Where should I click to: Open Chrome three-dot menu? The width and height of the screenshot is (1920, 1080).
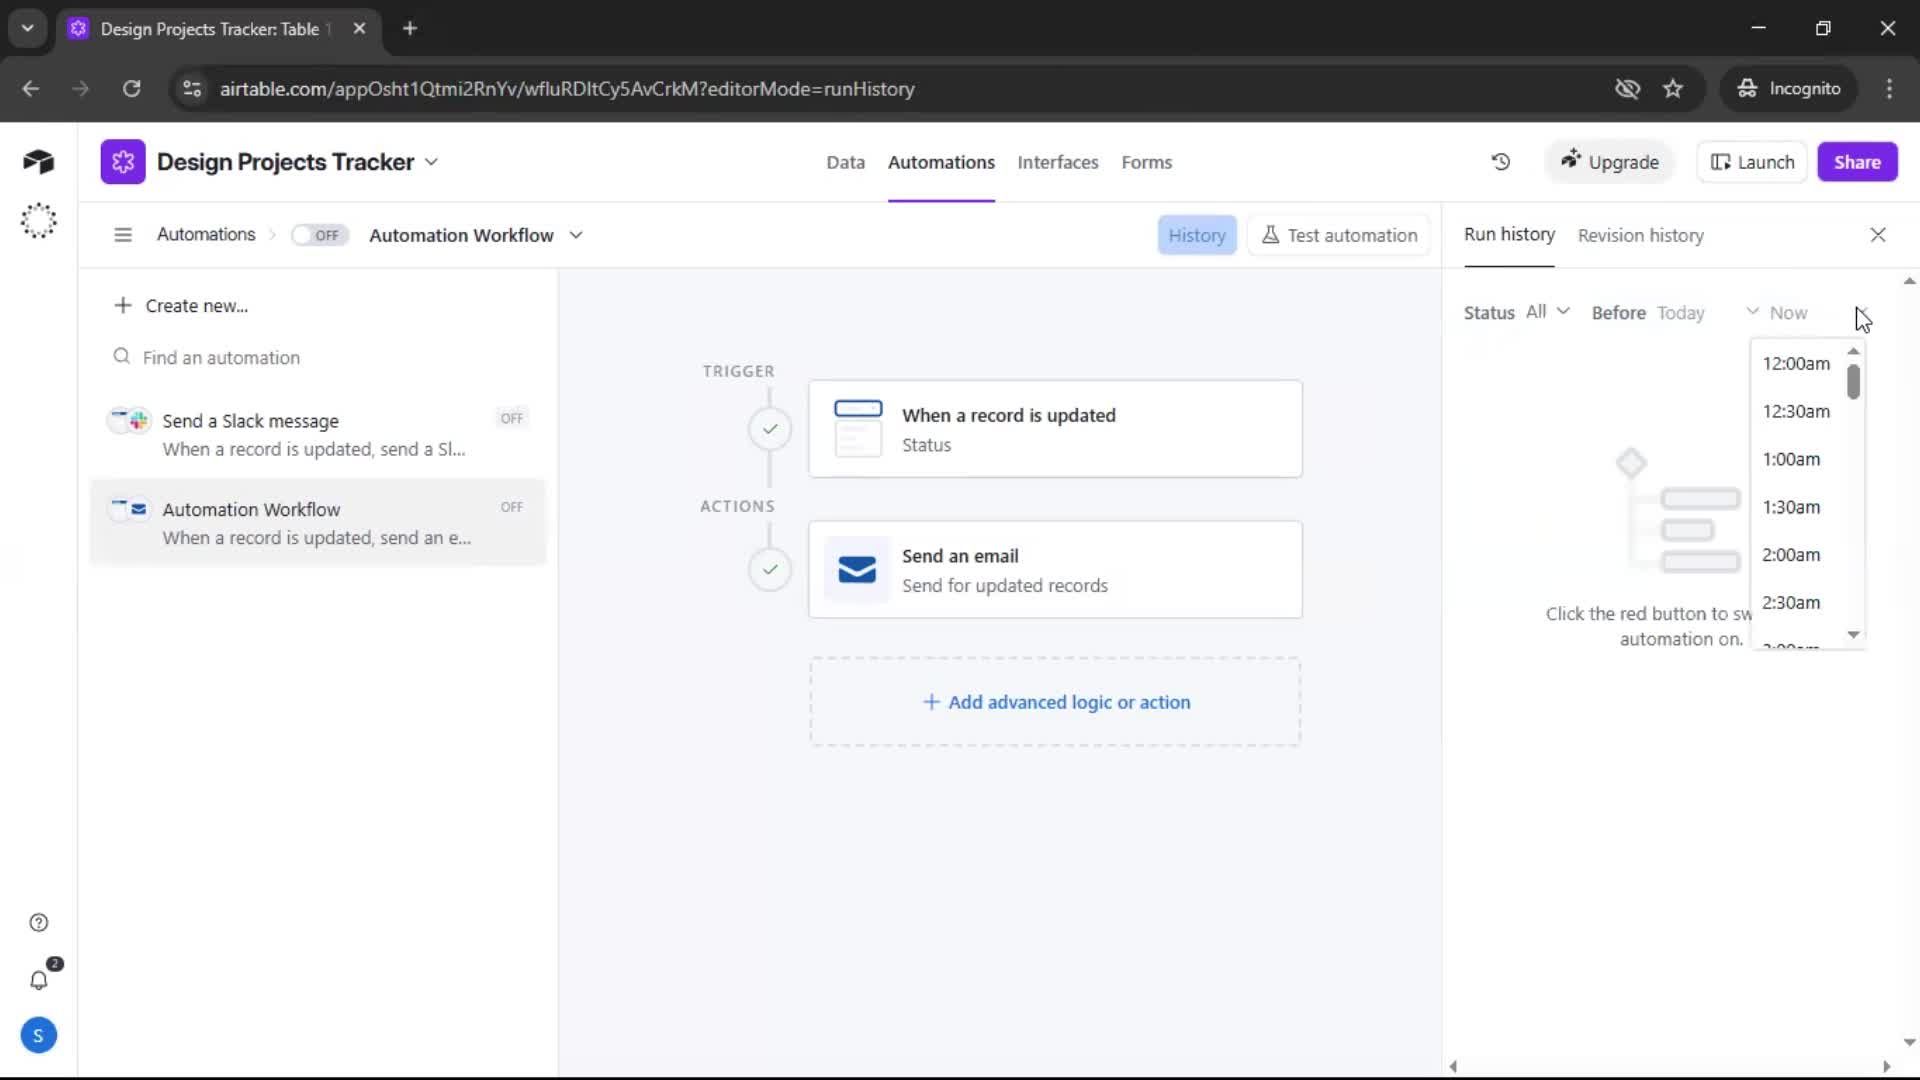pos(1889,88)
